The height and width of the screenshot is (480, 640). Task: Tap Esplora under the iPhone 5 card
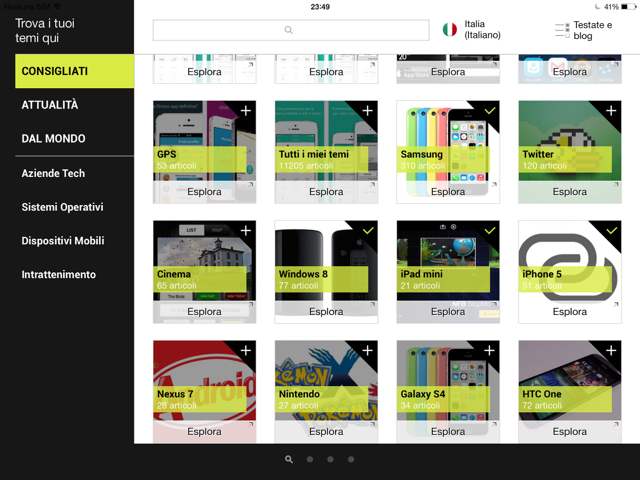[570, 312]
